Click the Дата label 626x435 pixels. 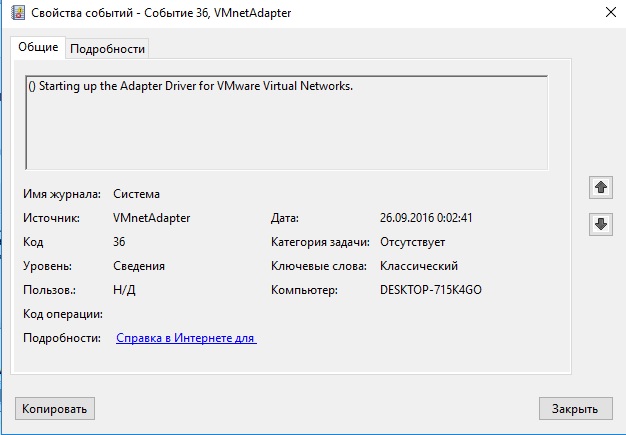click(x=285, y=218)
